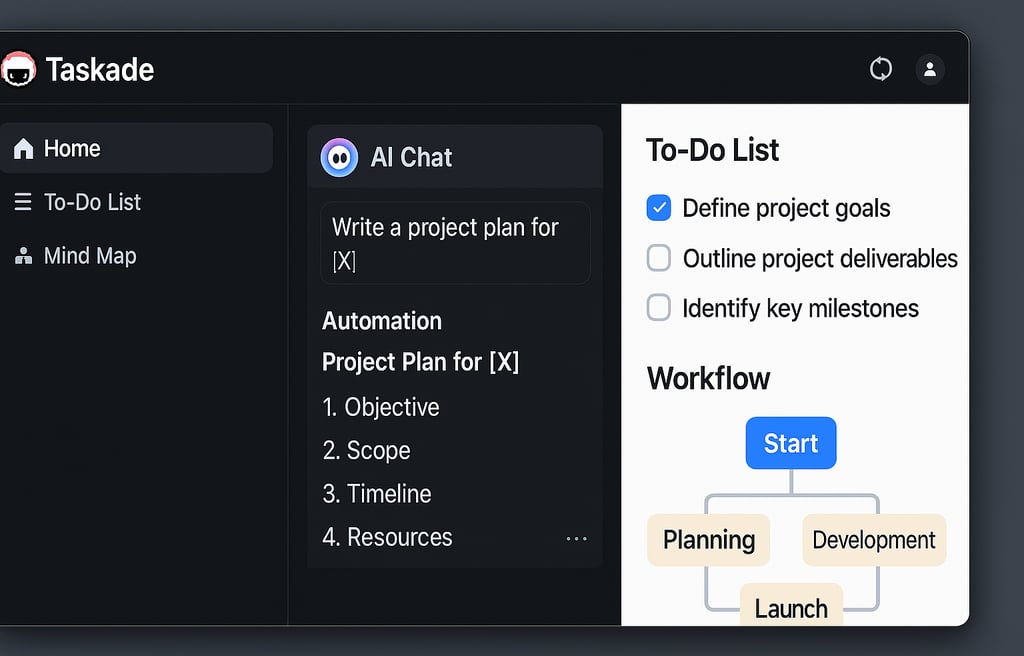Image resolution: width=1024 pixels, height=656 pixels.
Task: Select the 4. Resources list item
Action: pyautogui.click(x=387, y=537)
